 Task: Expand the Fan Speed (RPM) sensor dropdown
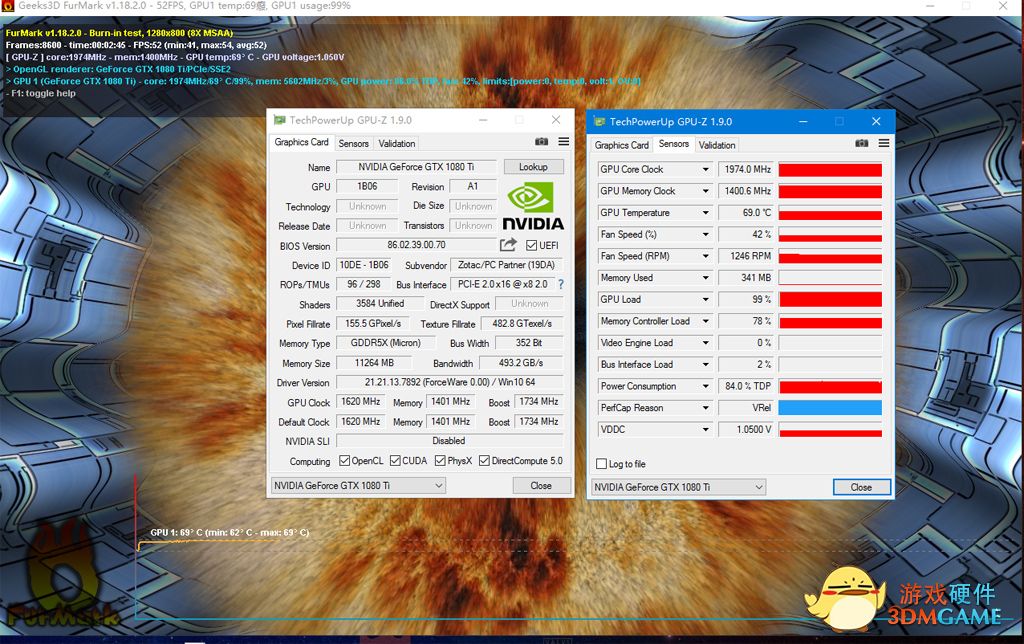[705, 256]
